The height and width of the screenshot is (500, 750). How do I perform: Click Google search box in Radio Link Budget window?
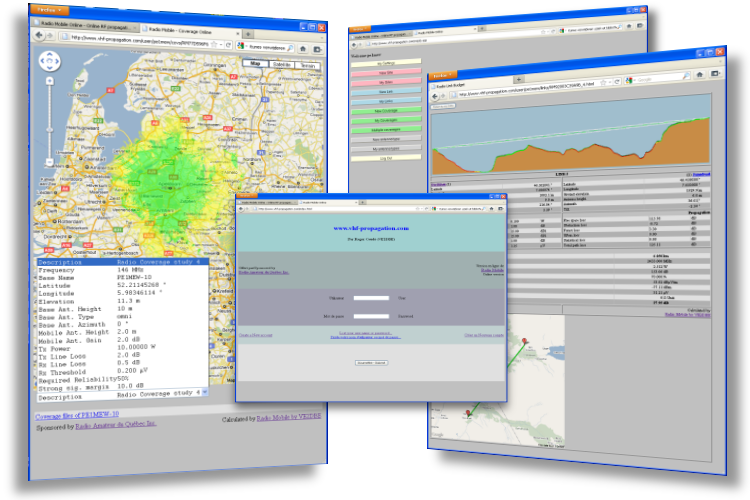[658, 78]
